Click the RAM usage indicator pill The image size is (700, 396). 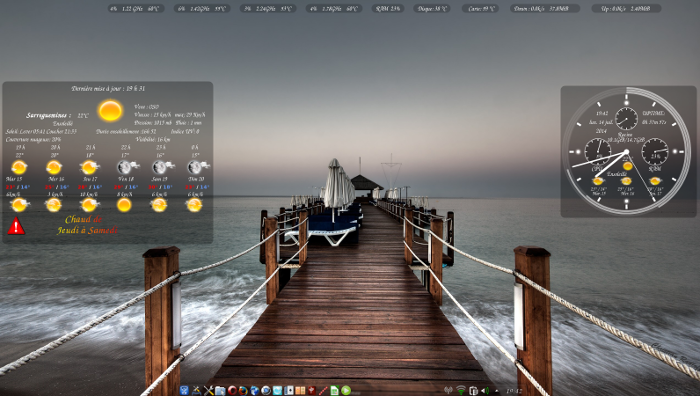tap(388, 8)
